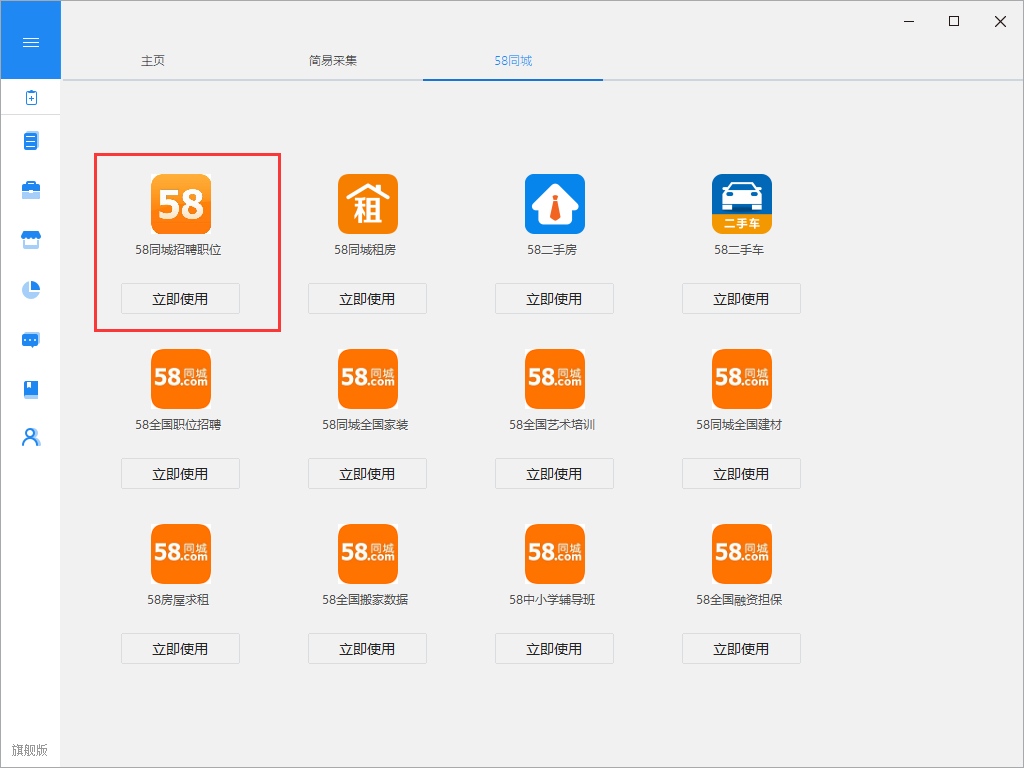Open the task list document icon
Image resolution: width=1024 pixels, height=768 pixels.
click(31, 140)
